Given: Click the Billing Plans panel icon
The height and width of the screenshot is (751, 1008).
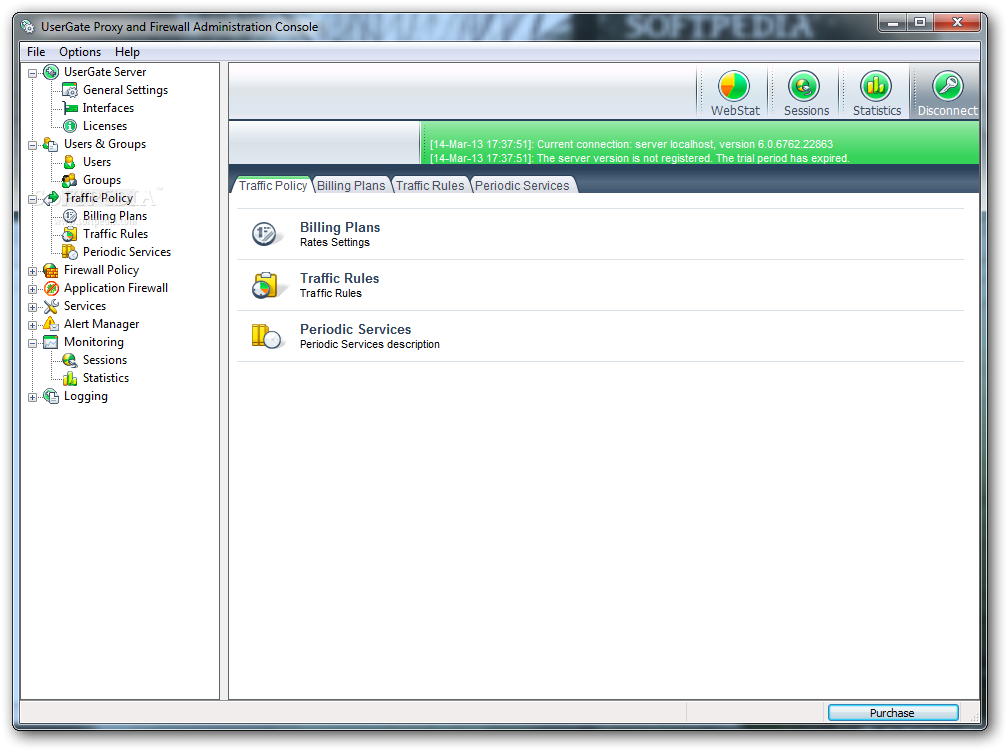Looking at the screenshot, I should [264, 234].
